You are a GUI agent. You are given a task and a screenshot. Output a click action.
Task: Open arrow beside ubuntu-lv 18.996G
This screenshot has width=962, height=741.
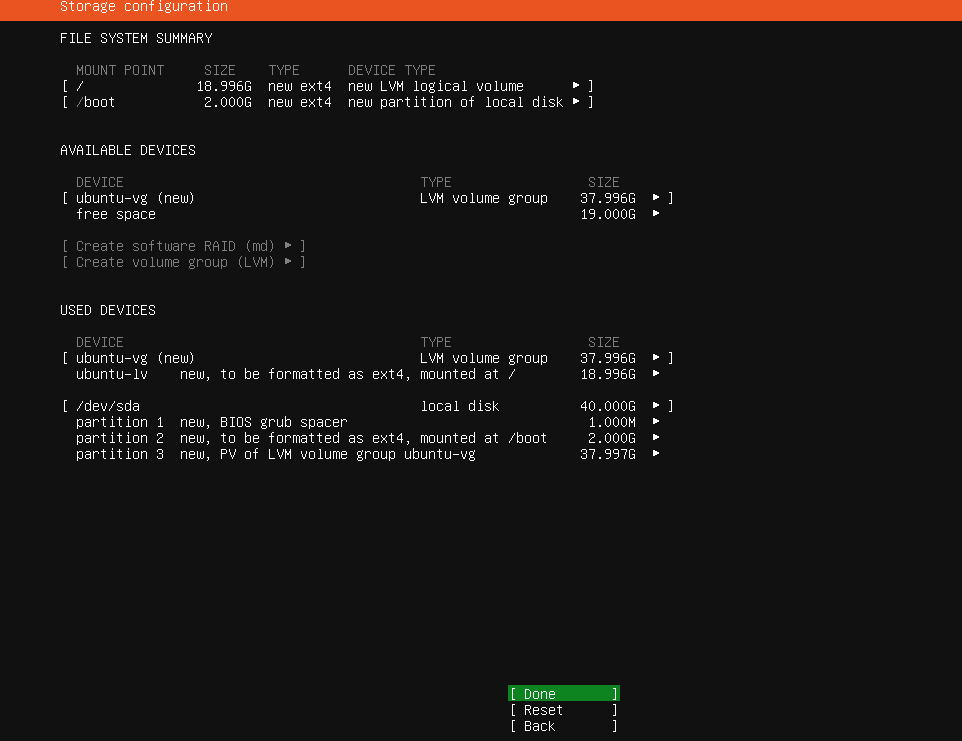pos(656,373)
